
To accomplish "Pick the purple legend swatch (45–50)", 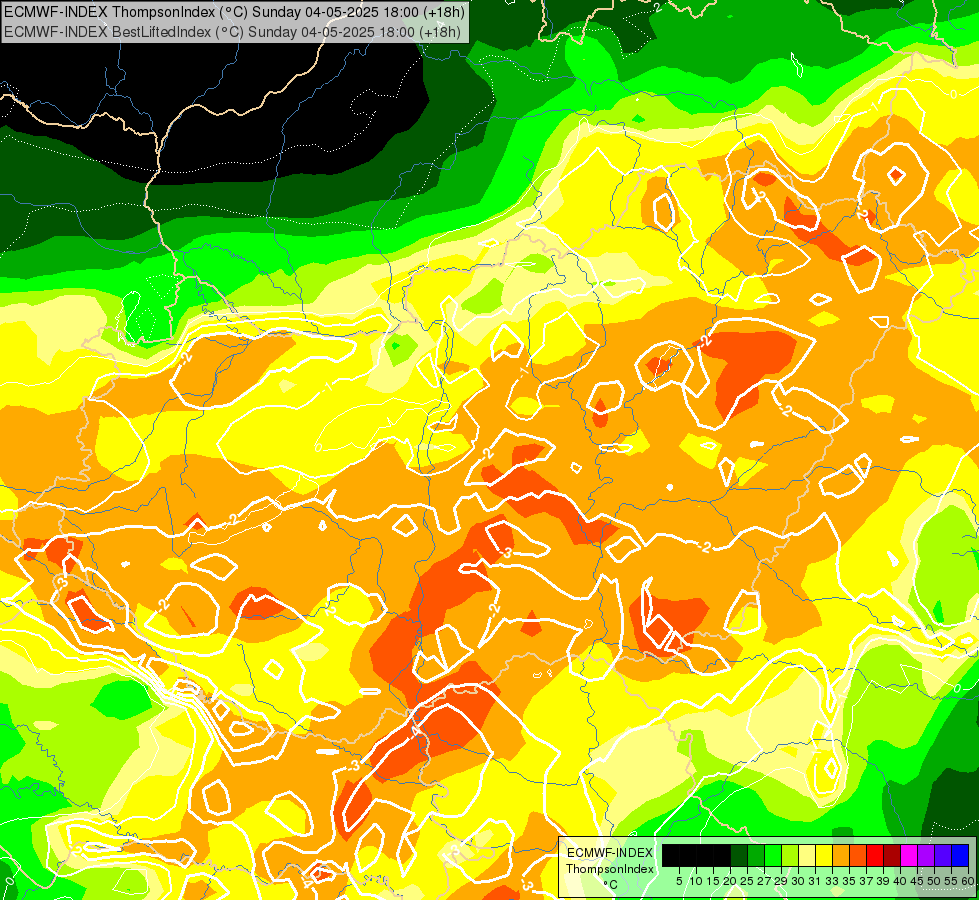I will coord(926,855).
